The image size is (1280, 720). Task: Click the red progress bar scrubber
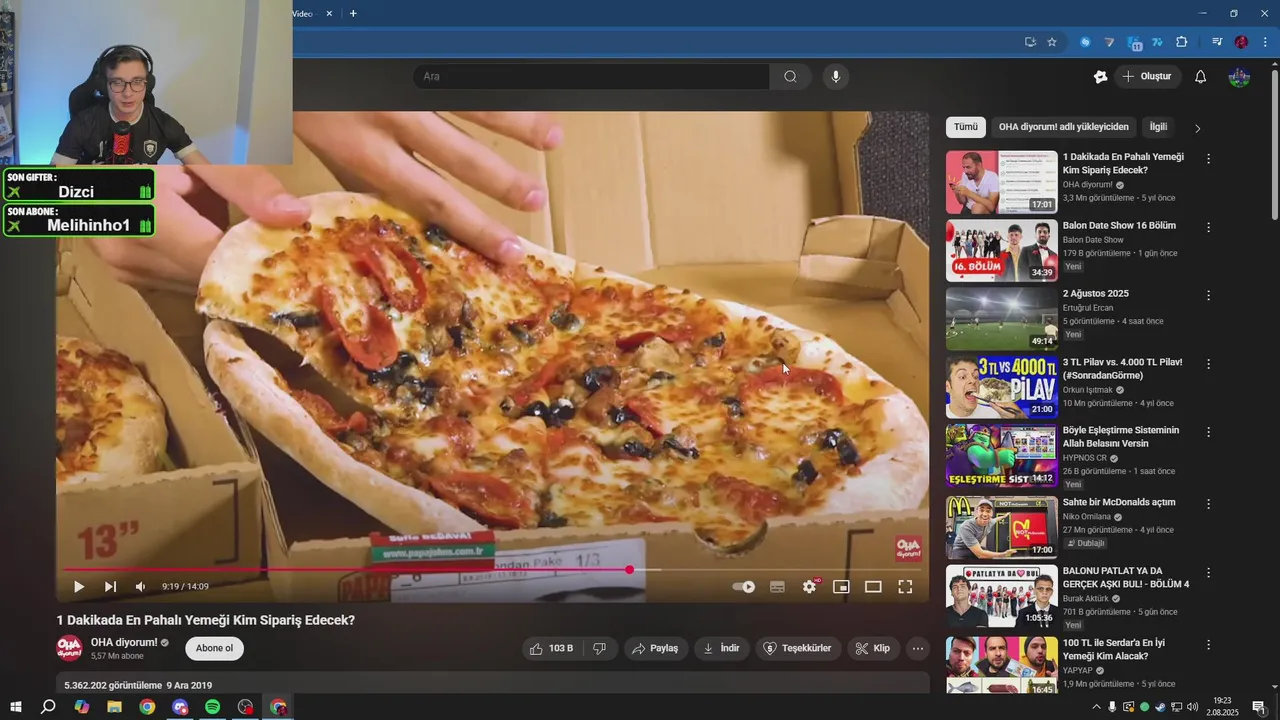click(x=629, y=569)
